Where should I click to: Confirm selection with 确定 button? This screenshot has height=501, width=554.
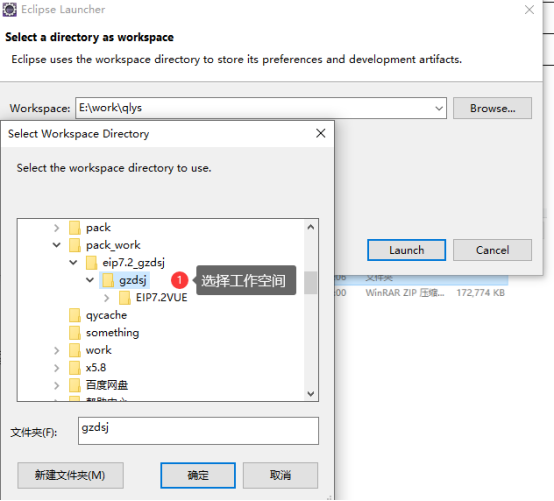pos(198,475)
